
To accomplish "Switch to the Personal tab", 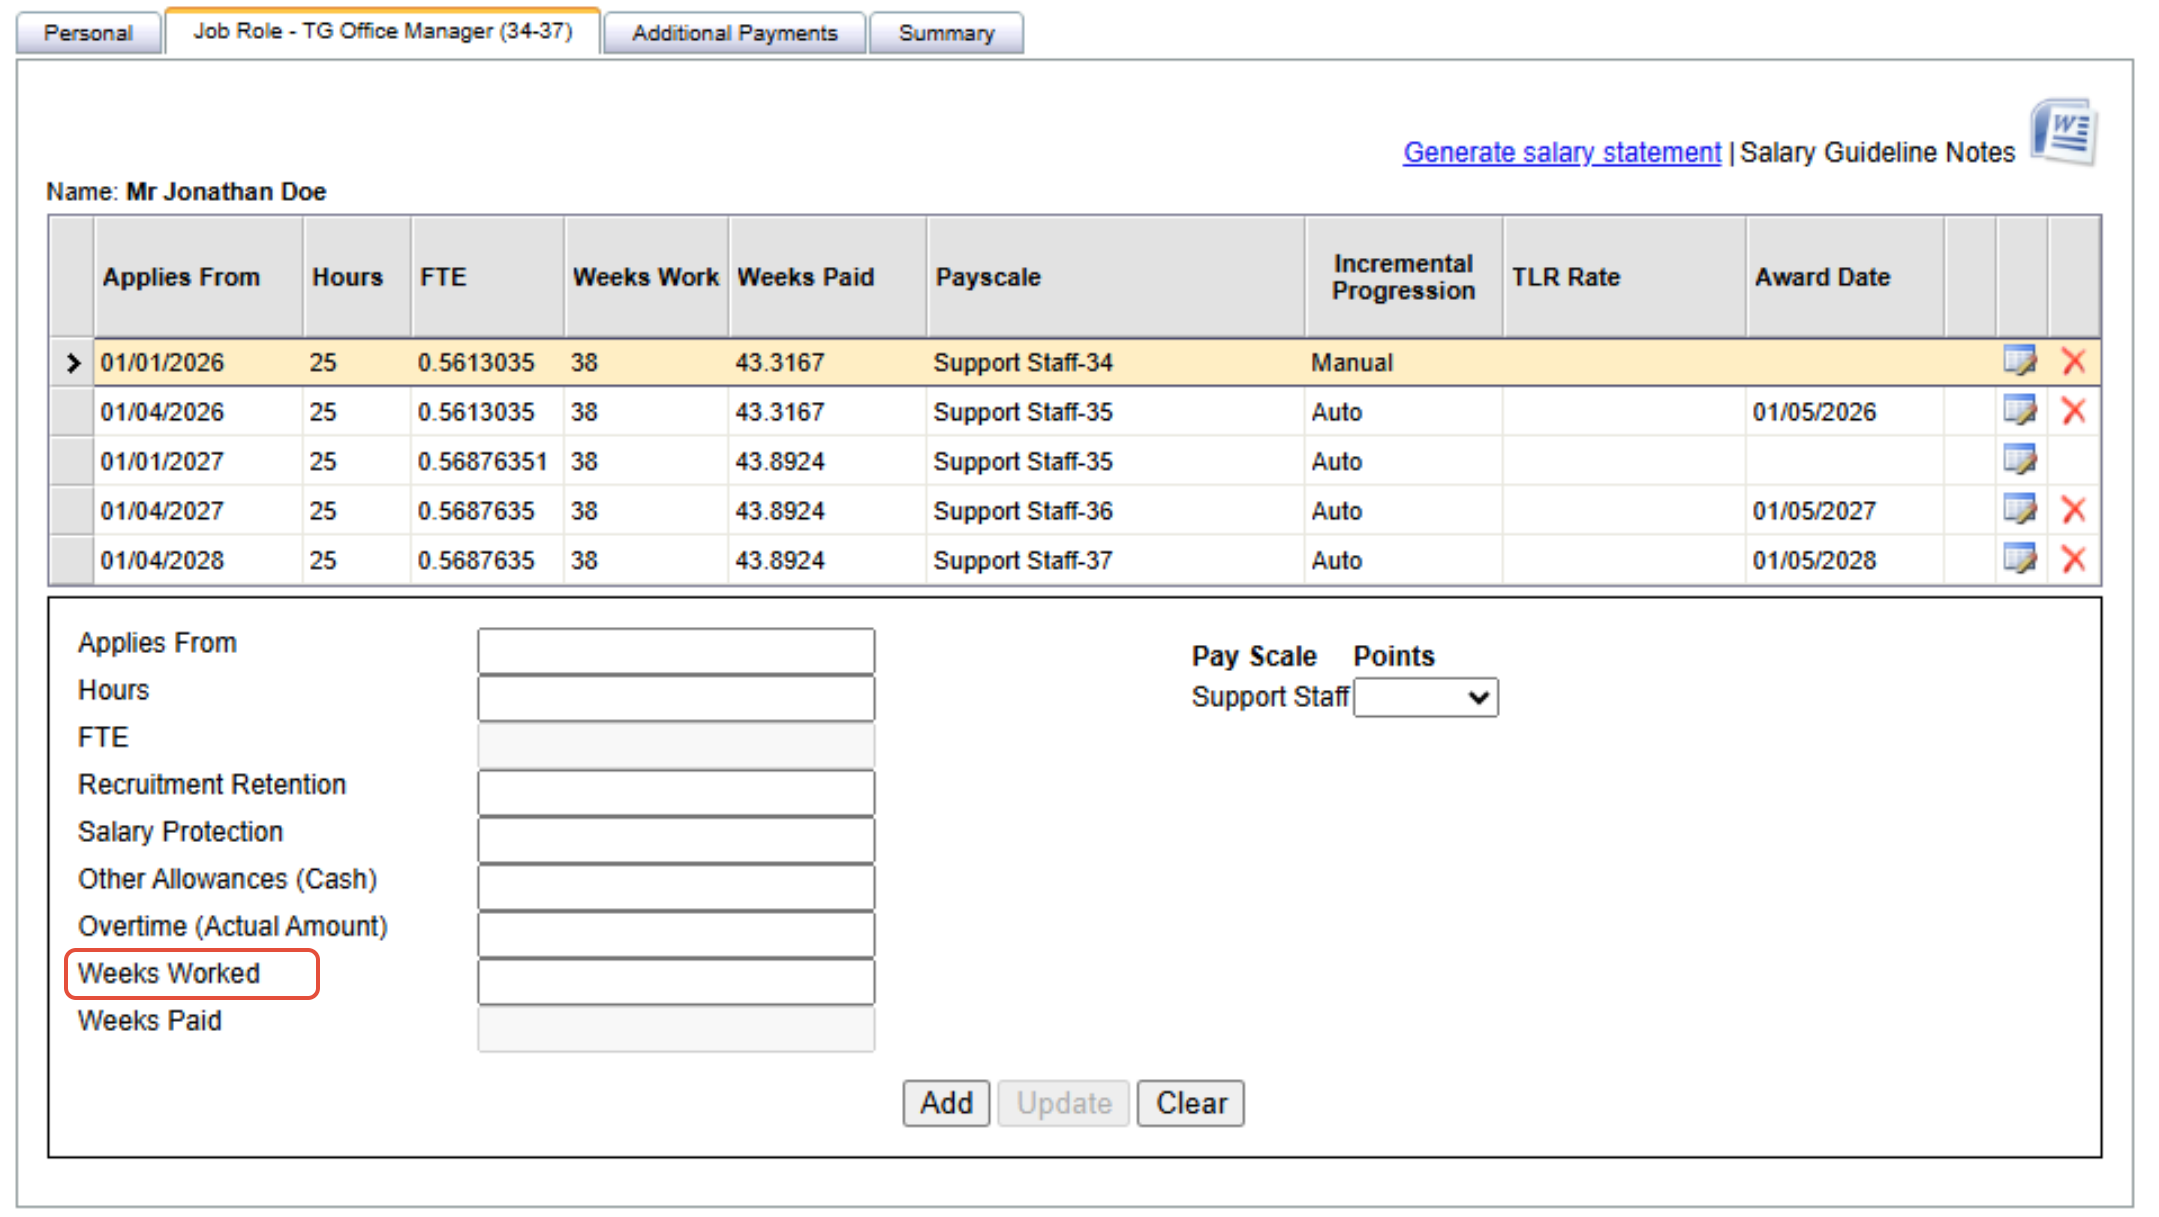I will [88, 33].
